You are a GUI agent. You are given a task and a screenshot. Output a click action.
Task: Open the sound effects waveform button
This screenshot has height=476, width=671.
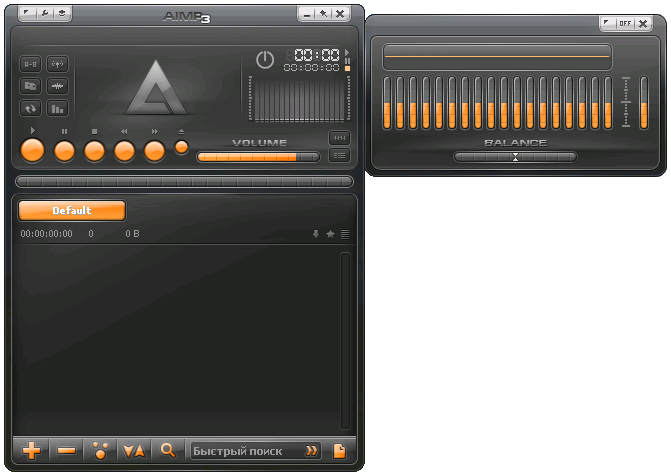[x=57, y=86]
